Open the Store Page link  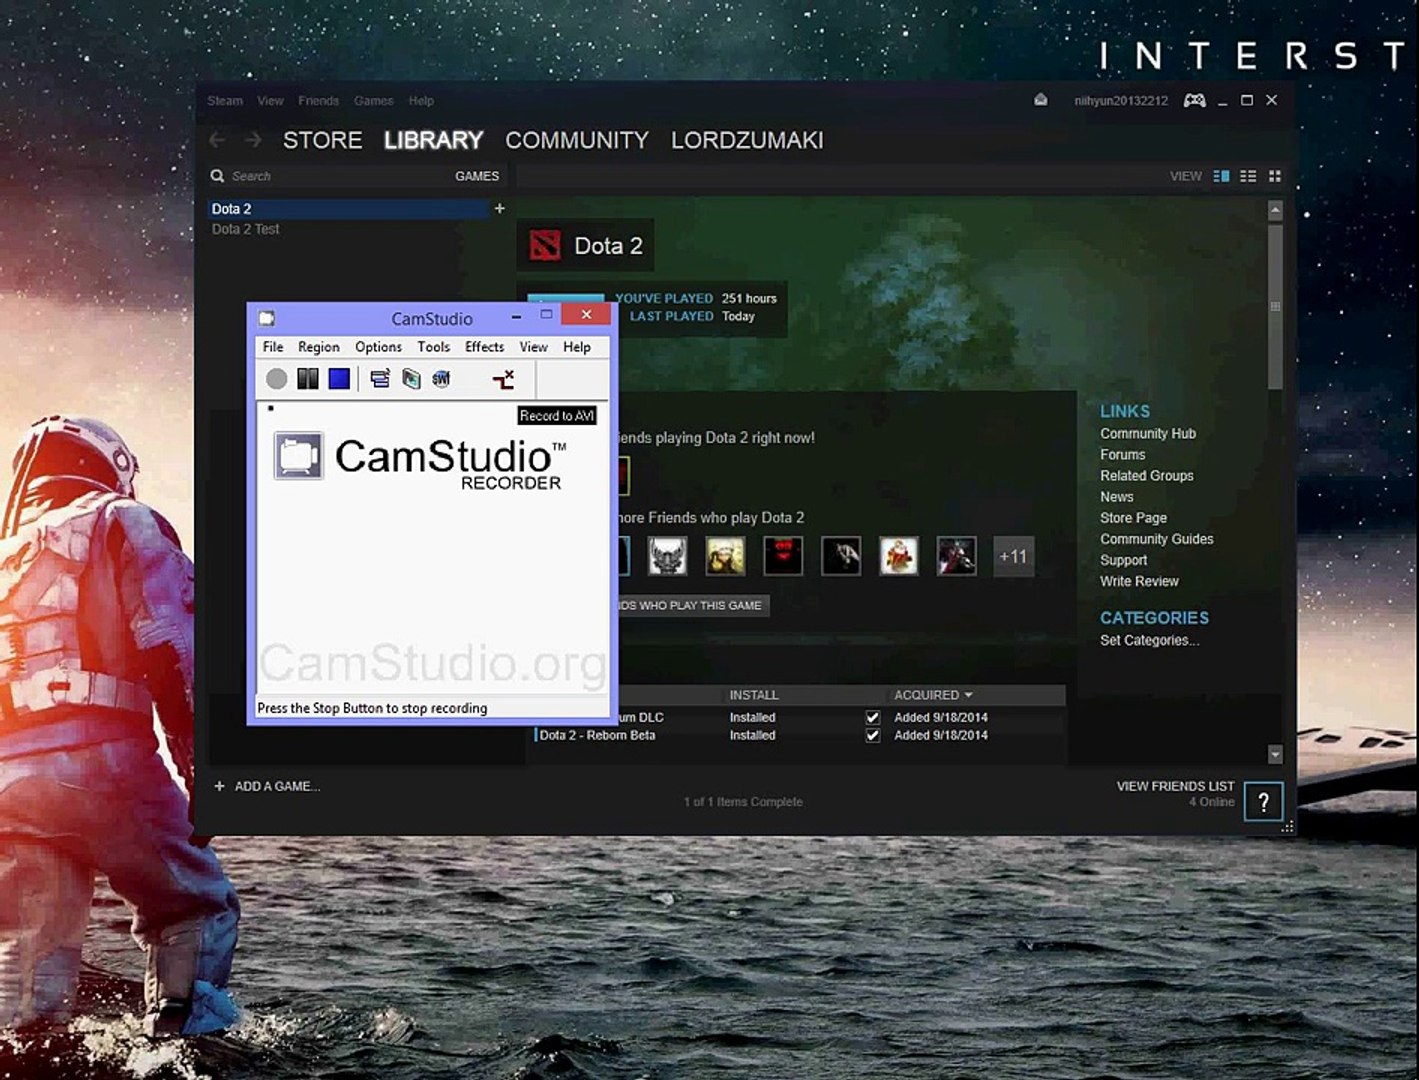[x=1134, y=518]
